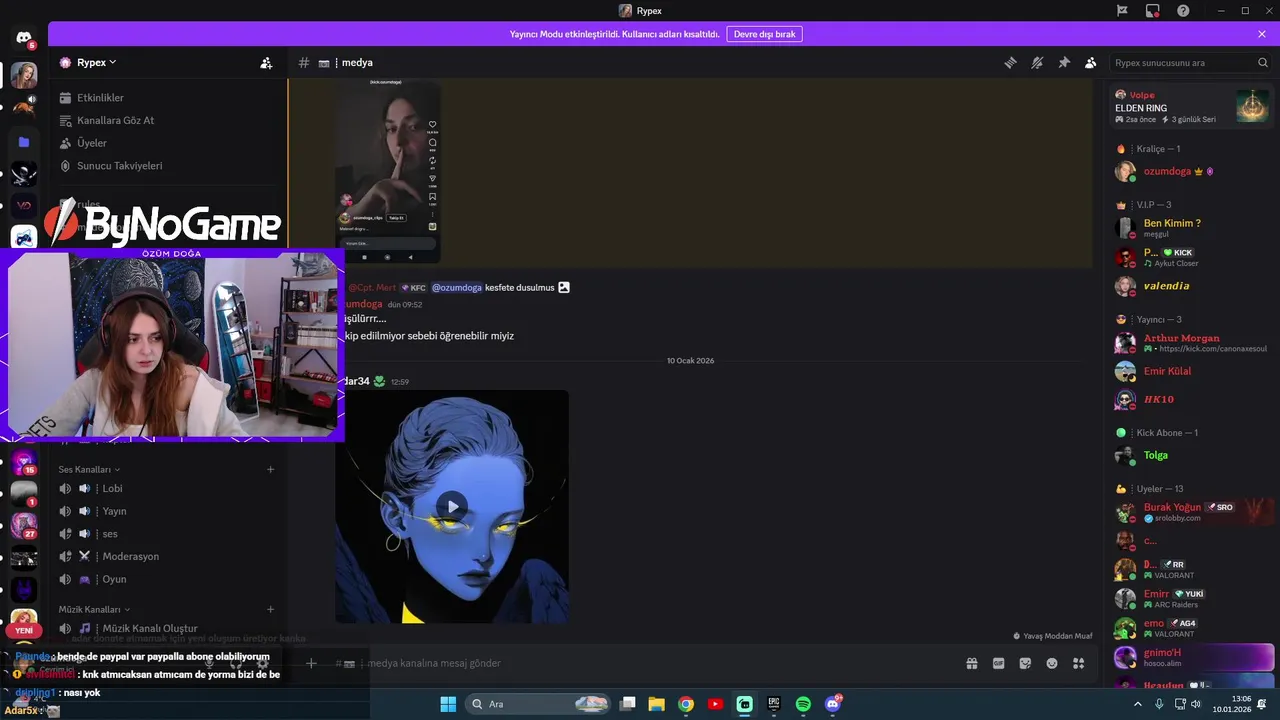Open the flag checkmark icon in title bar

[x=1122, y=11]
